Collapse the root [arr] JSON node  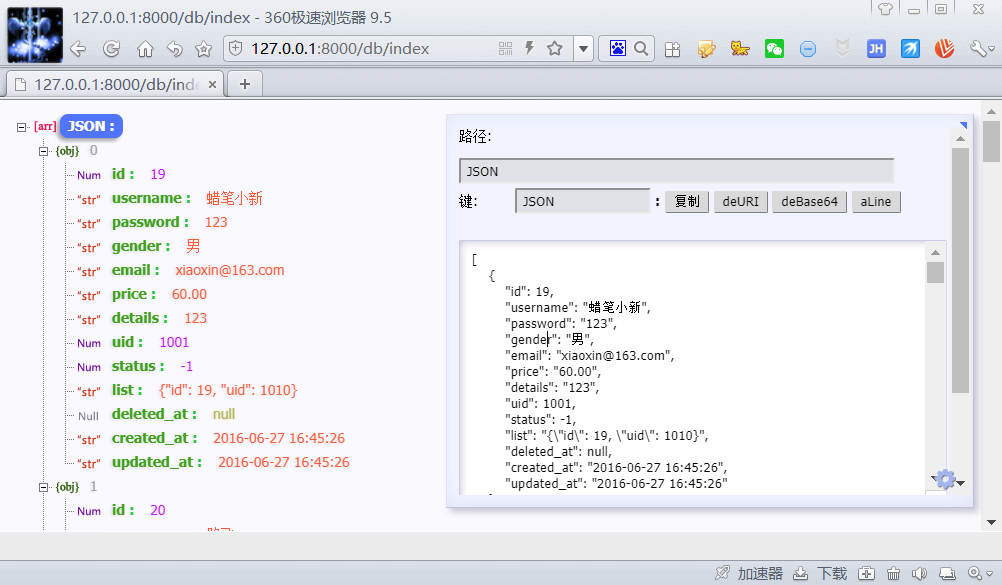(x=22, y=127)
